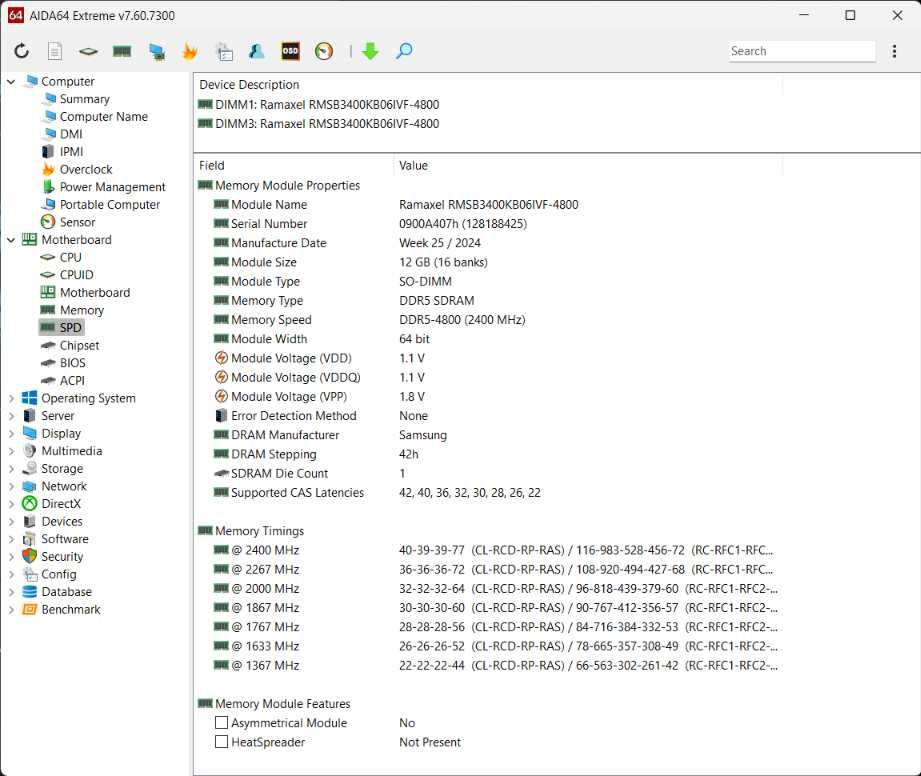Expand the Config node

coord(11,575)
